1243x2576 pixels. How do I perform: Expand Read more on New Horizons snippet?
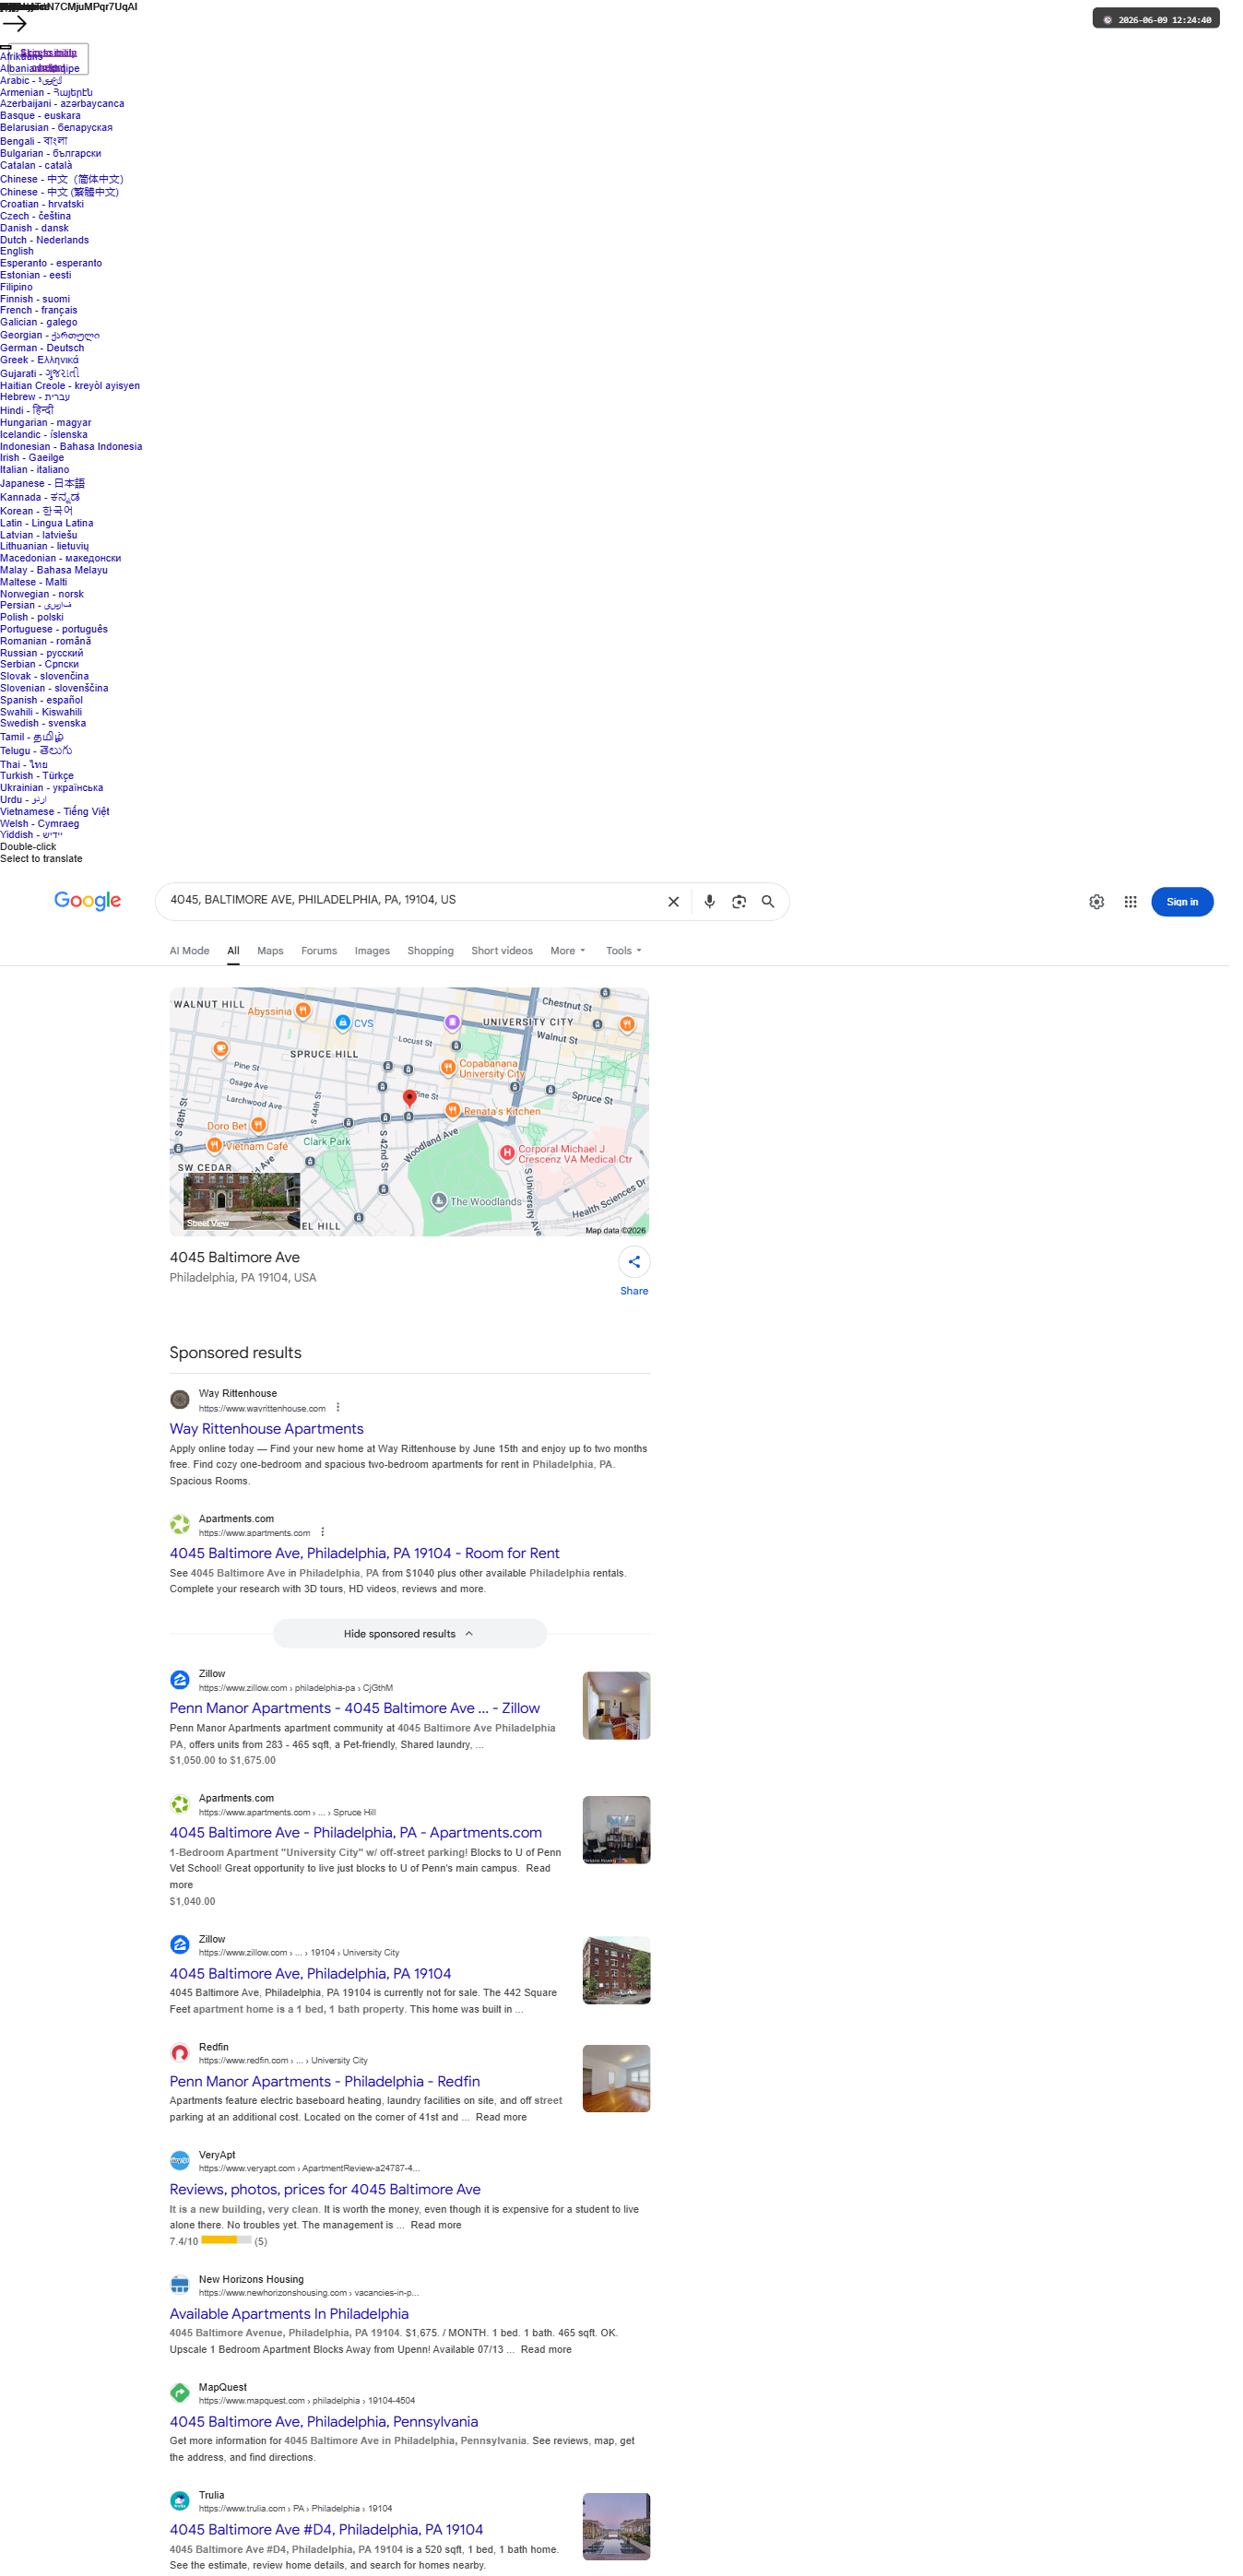click(x=546, y=2349)
